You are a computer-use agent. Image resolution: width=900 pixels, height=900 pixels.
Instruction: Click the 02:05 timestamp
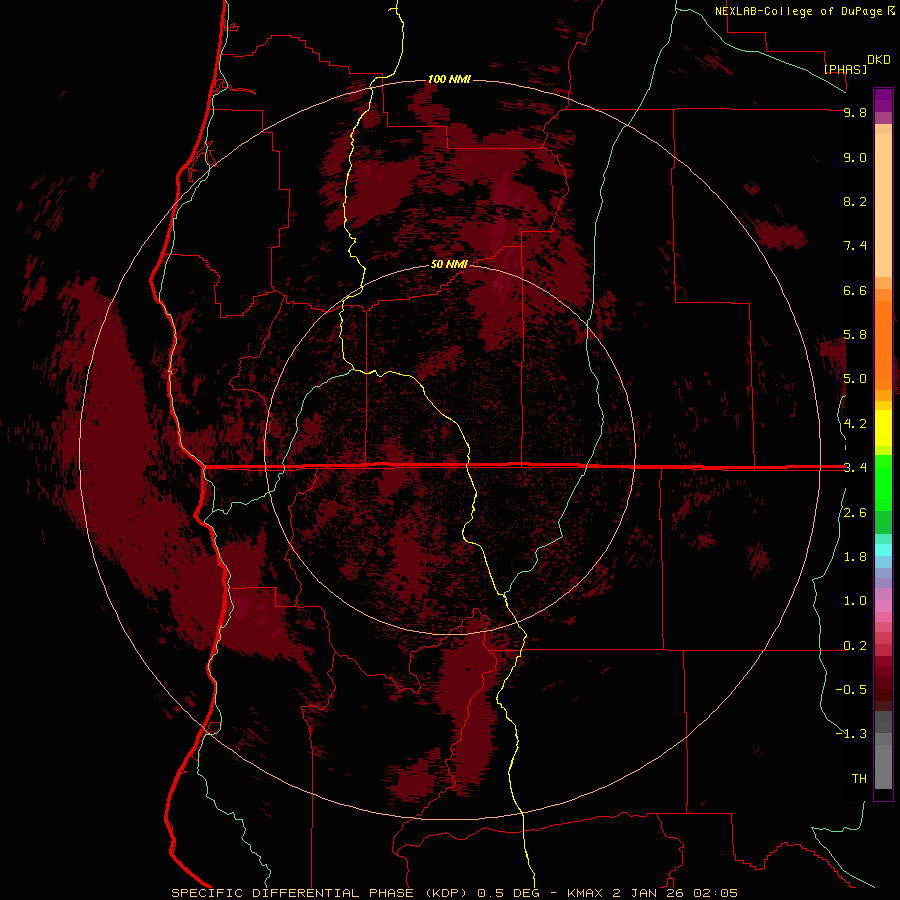[x=715, y=893]
